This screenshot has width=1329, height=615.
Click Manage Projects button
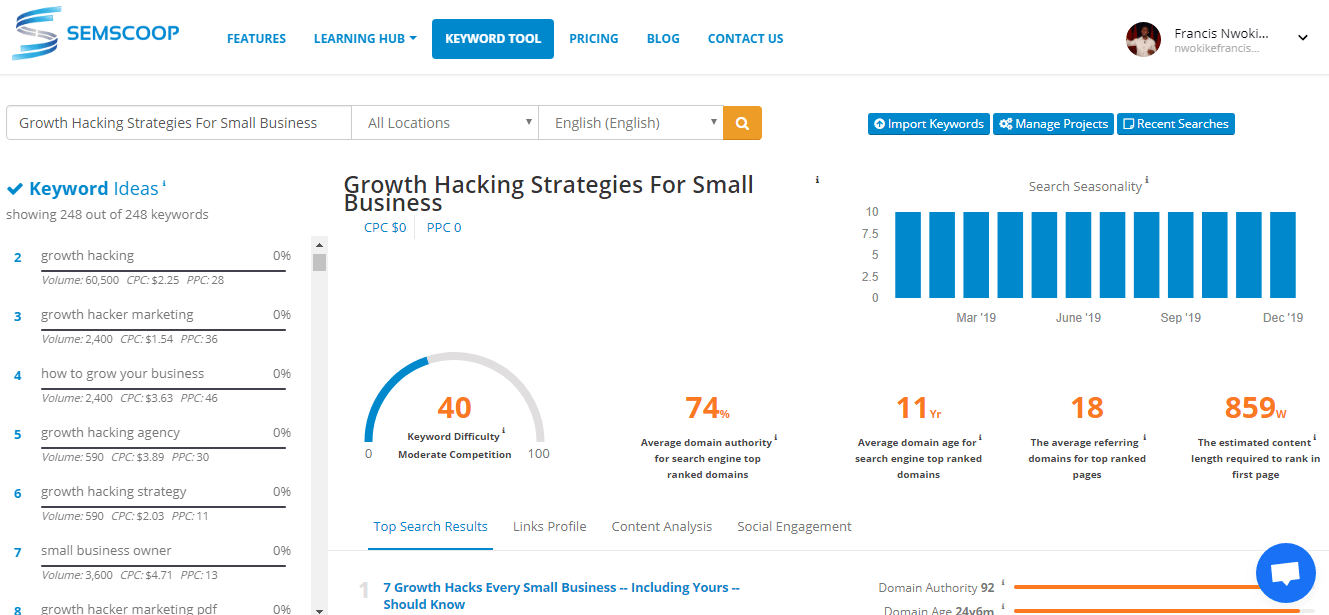coord(1053,124)
